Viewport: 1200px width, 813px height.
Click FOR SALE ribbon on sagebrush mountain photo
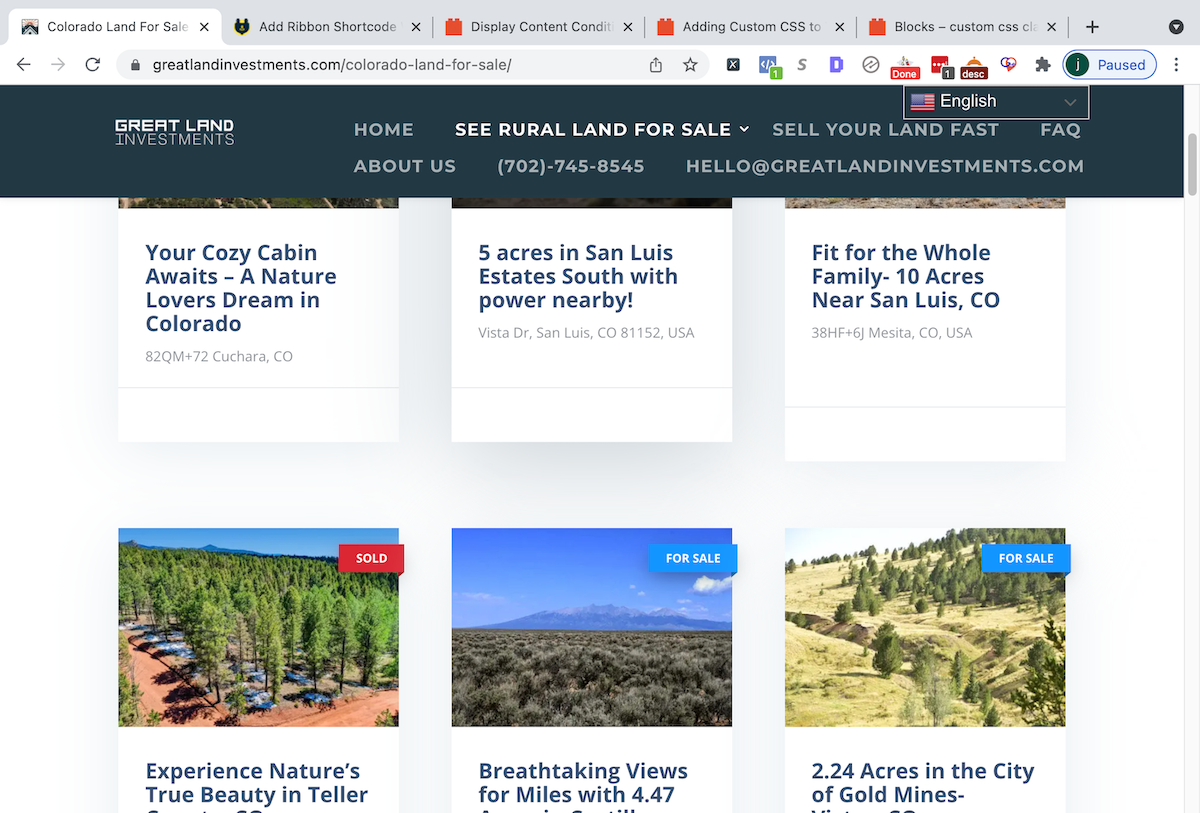pos(693,558)
